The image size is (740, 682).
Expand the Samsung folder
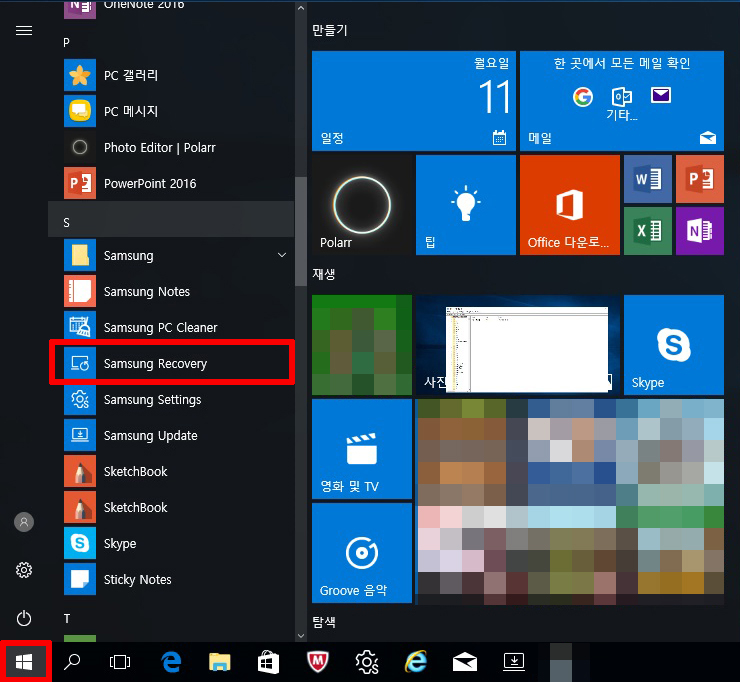pyautogui.click(x=171, y=255)
